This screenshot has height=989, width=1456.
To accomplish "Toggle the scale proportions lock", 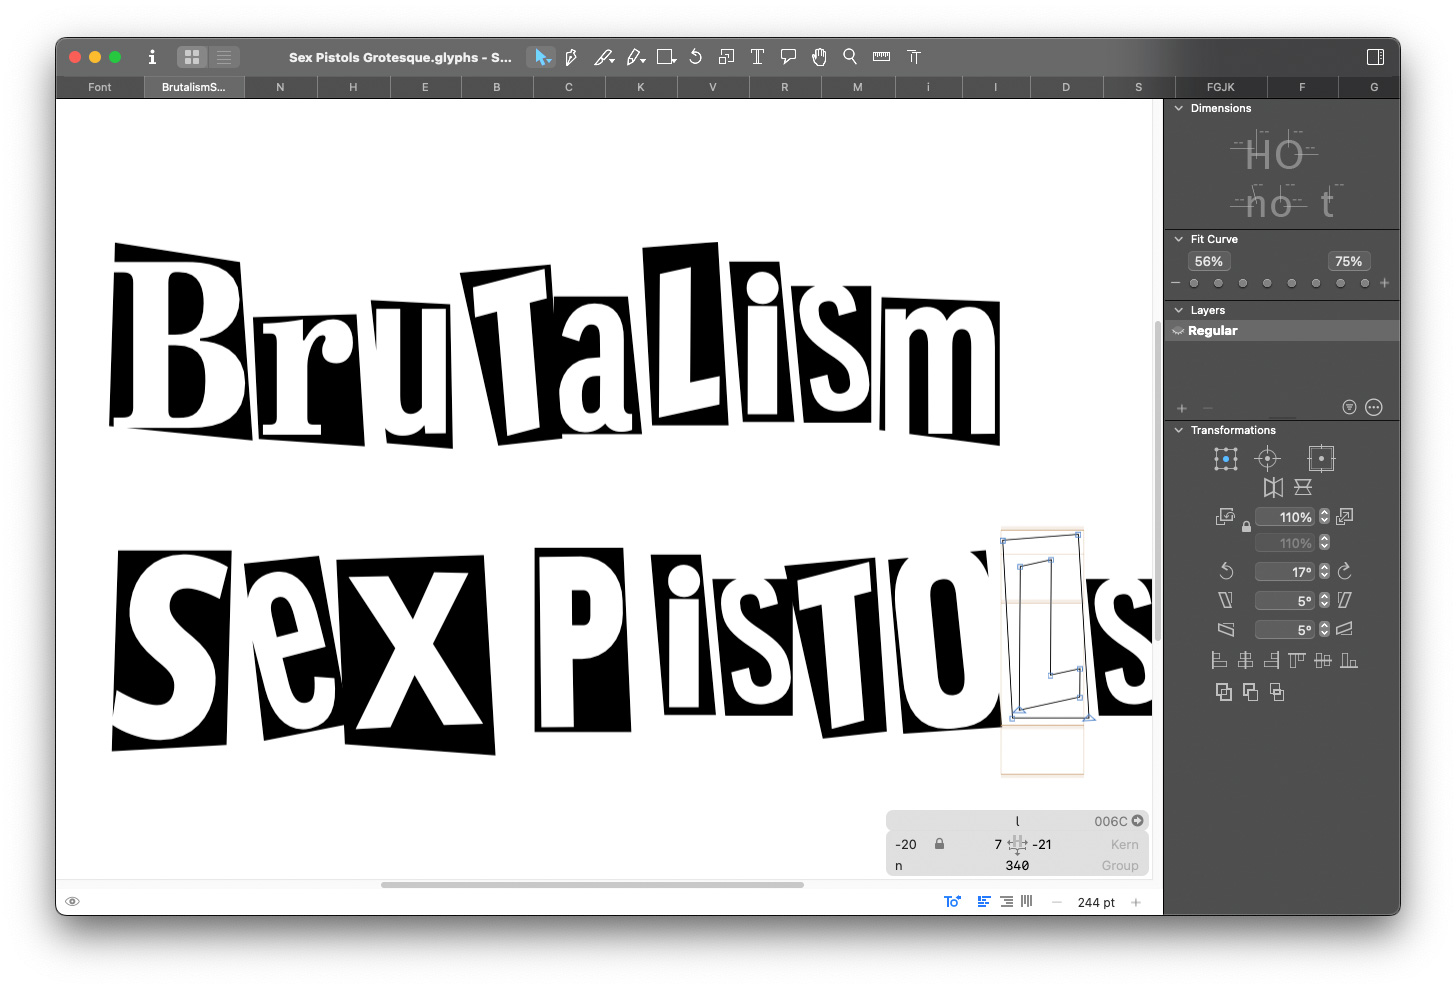I will coord(1246,527).
